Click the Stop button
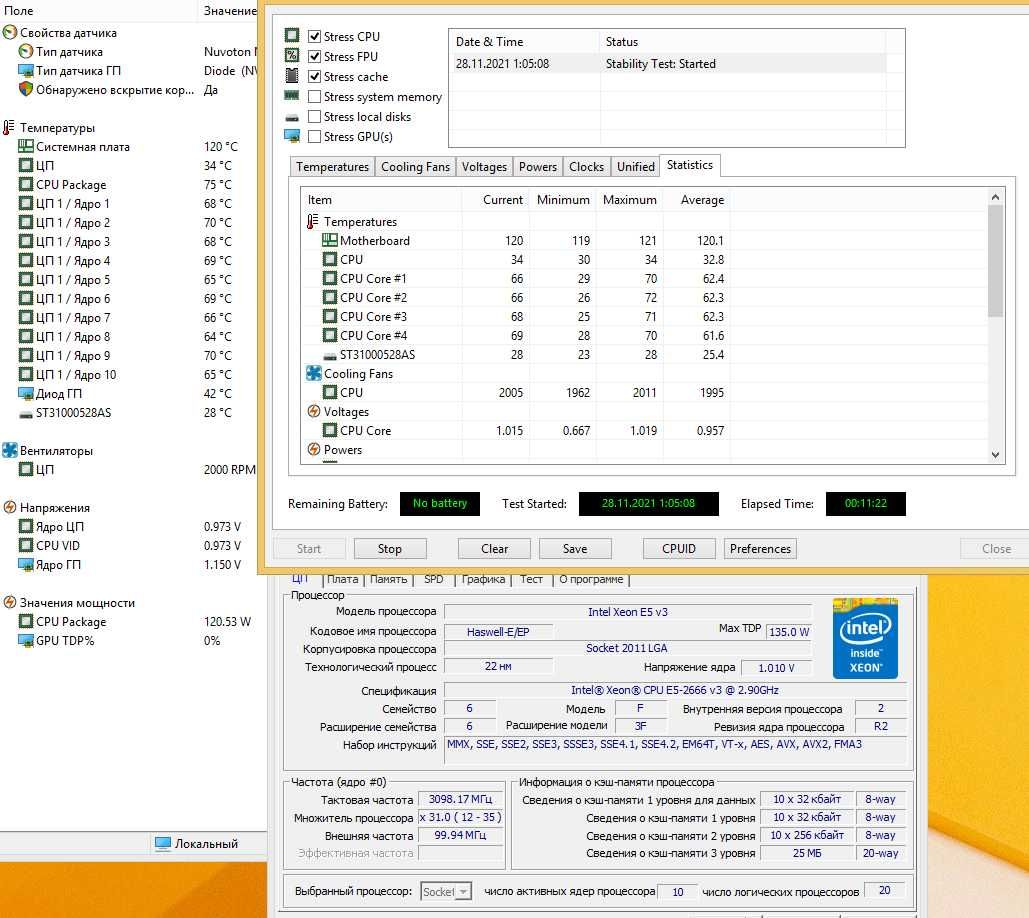The height and width of the screenshot is (918, 1029). [390, 549]
